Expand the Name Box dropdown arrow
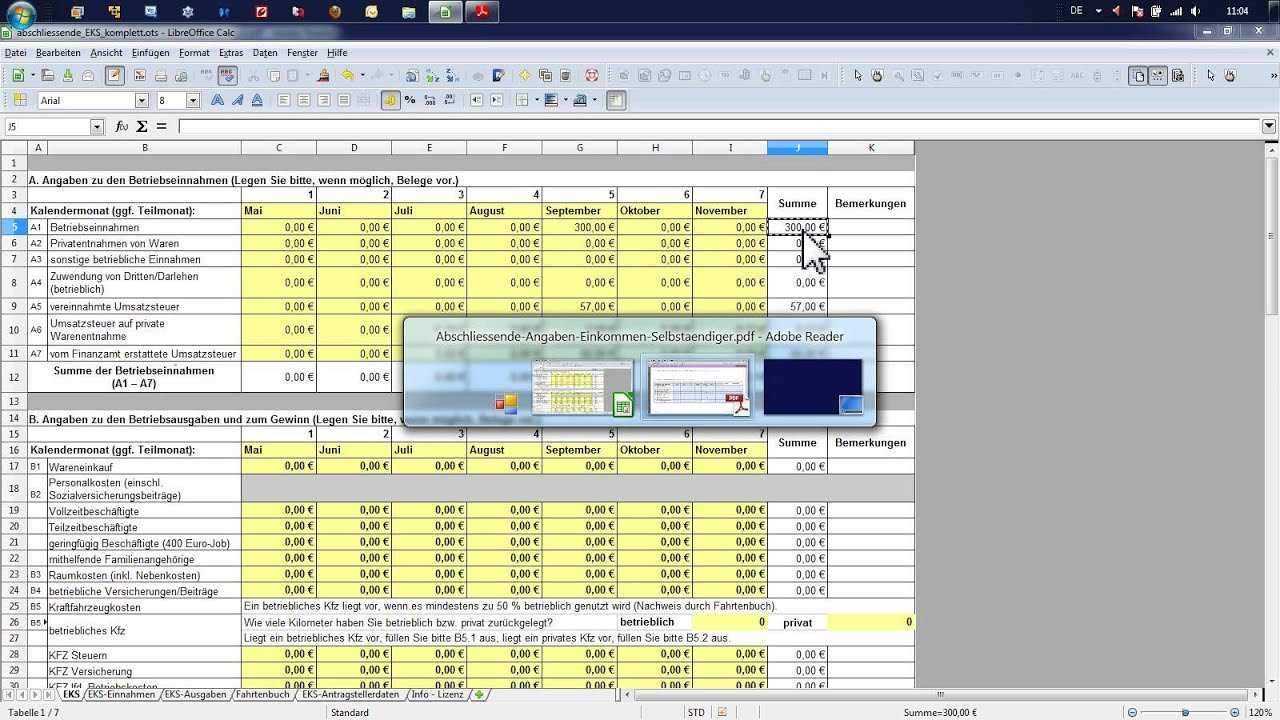The height and width of the screenshot is (720, 1280). click(x=97, y=127)
